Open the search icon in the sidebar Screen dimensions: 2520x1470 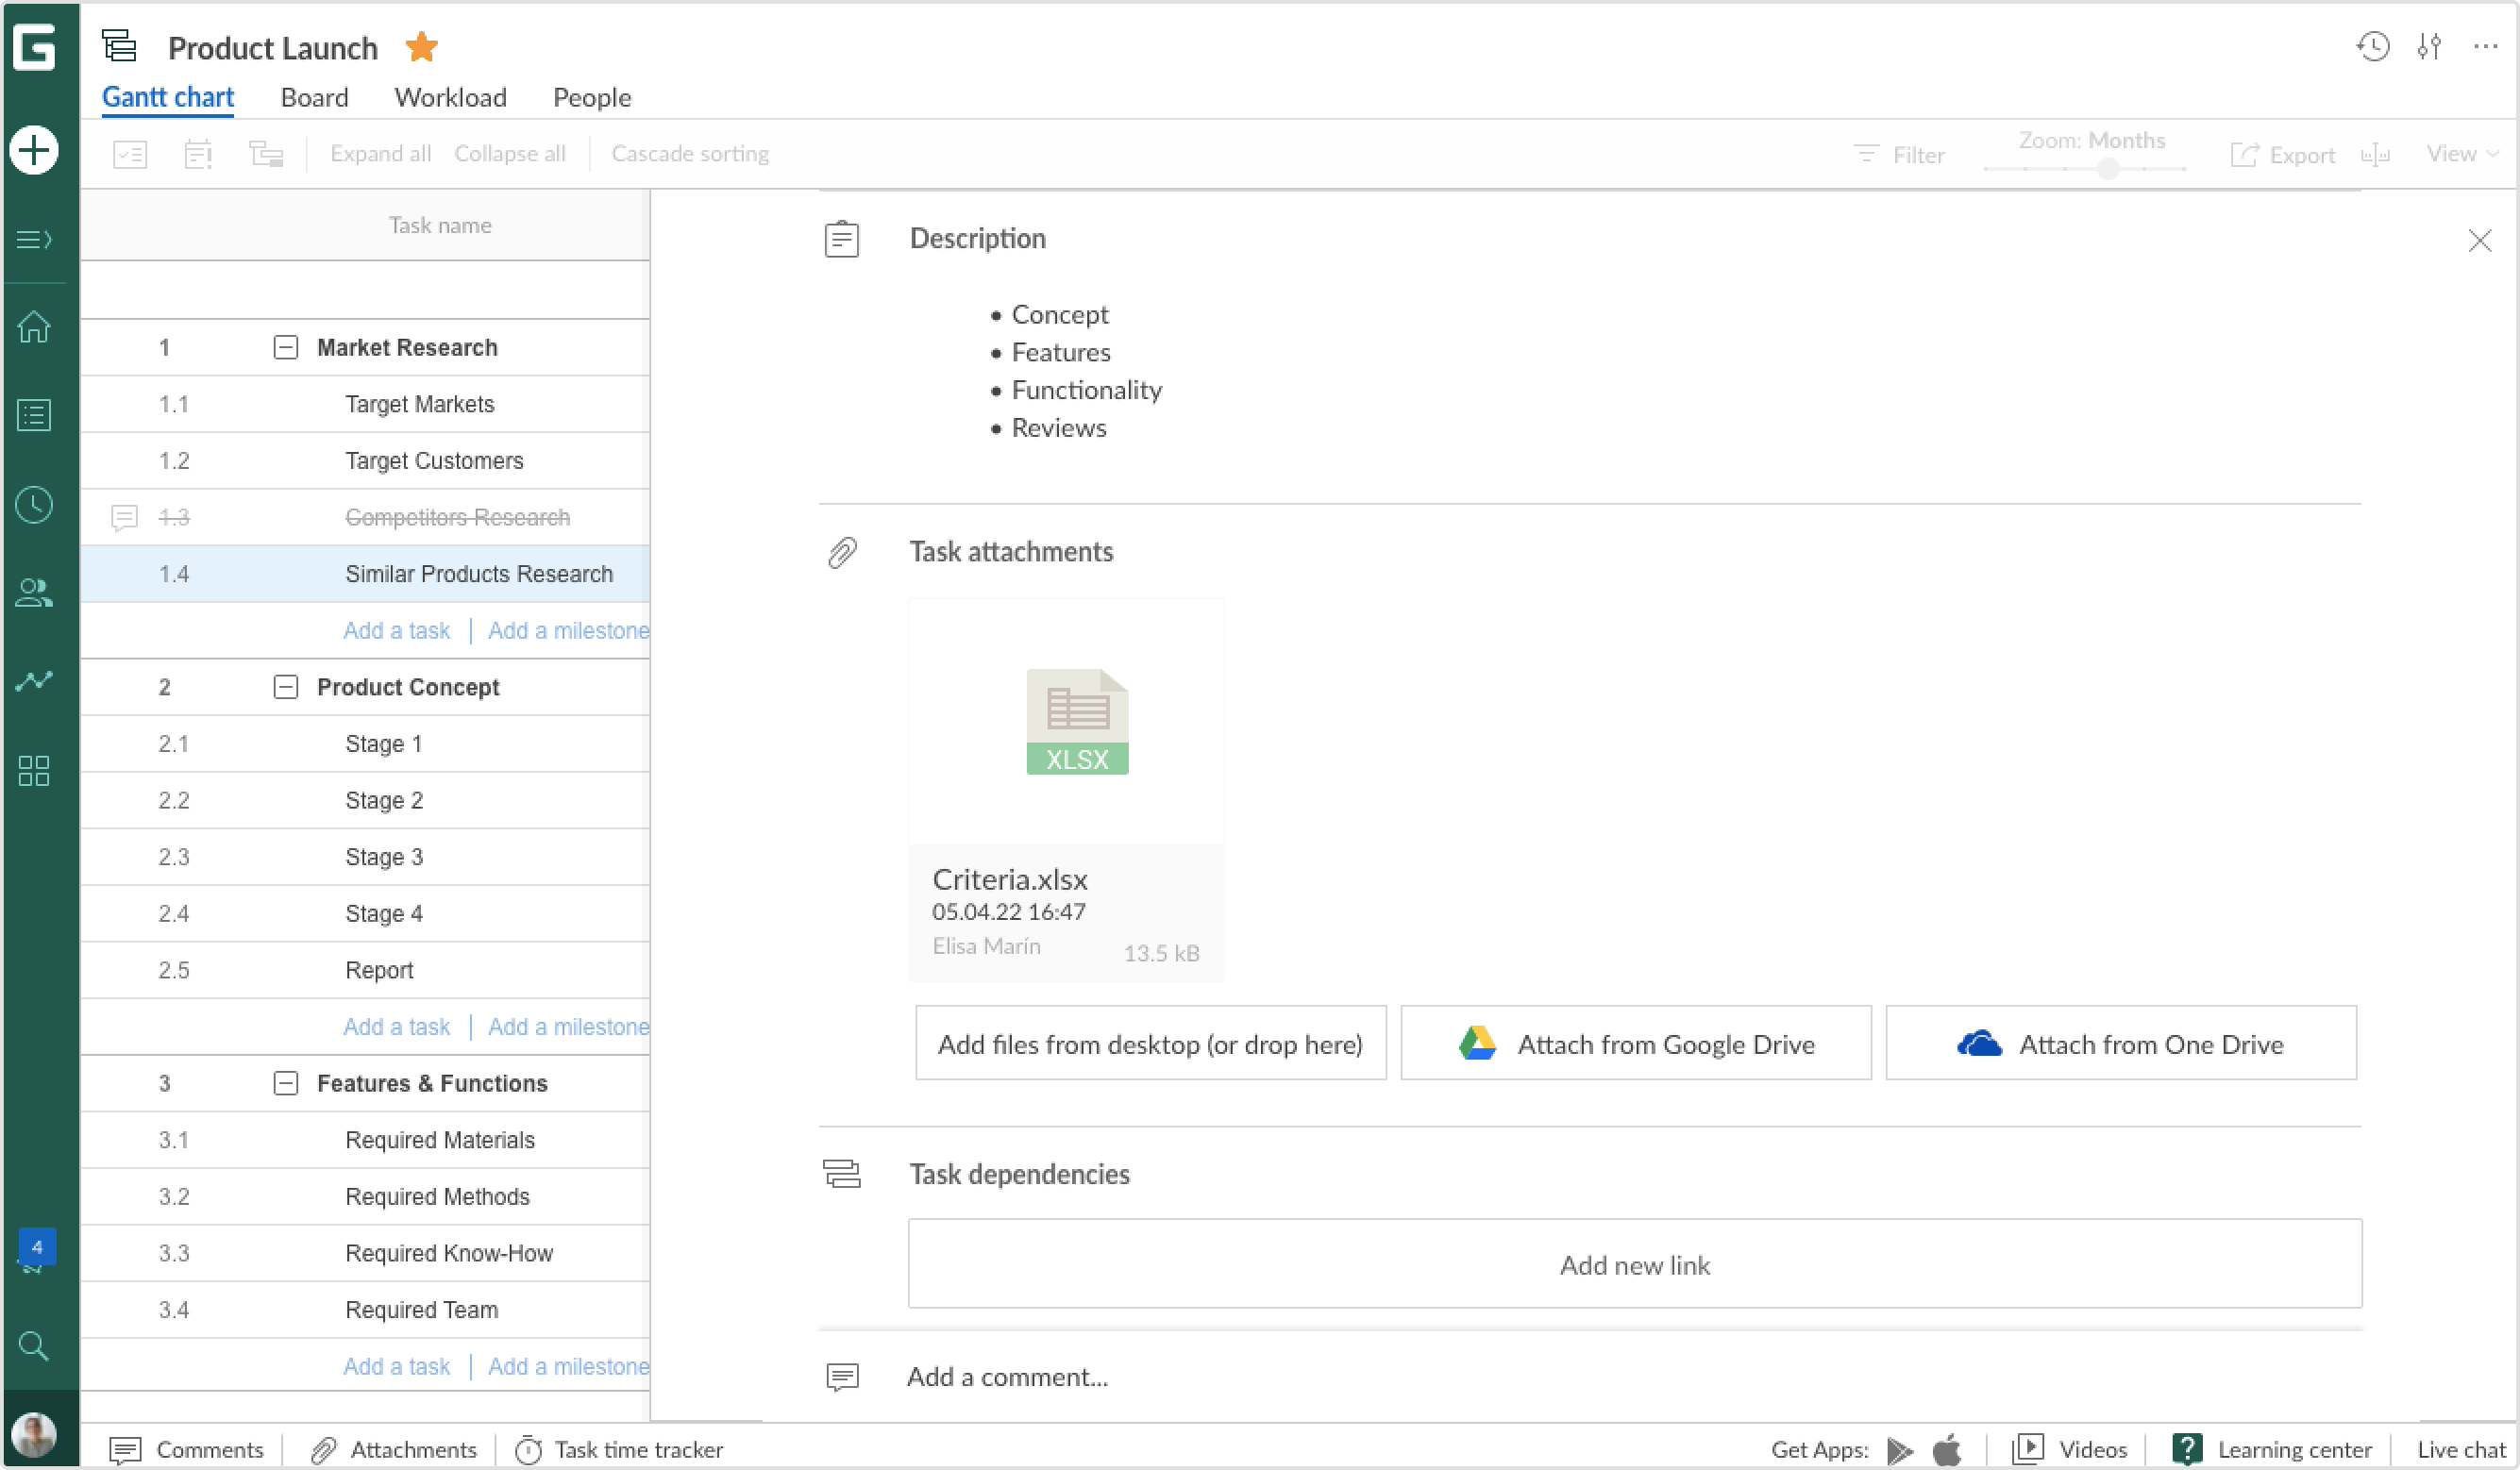tap(33, 1346)
